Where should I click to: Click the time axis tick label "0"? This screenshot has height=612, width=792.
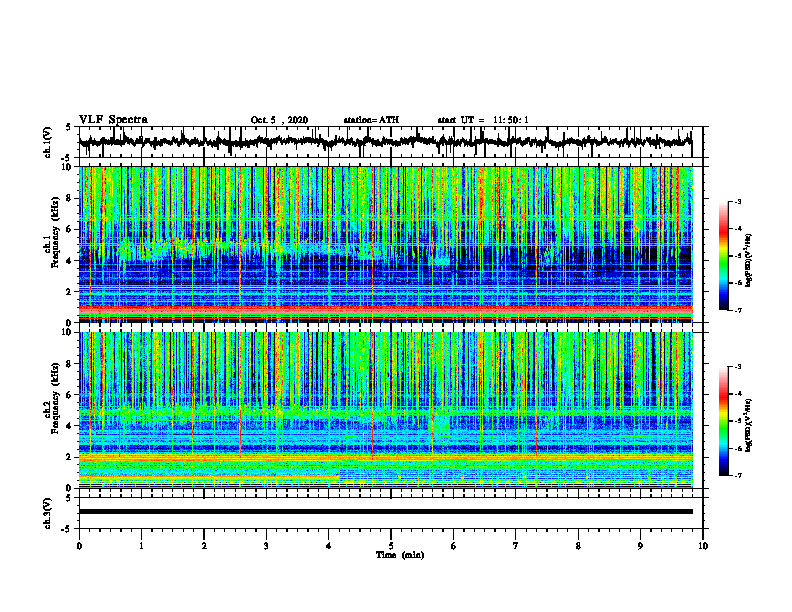click(79, 546)
